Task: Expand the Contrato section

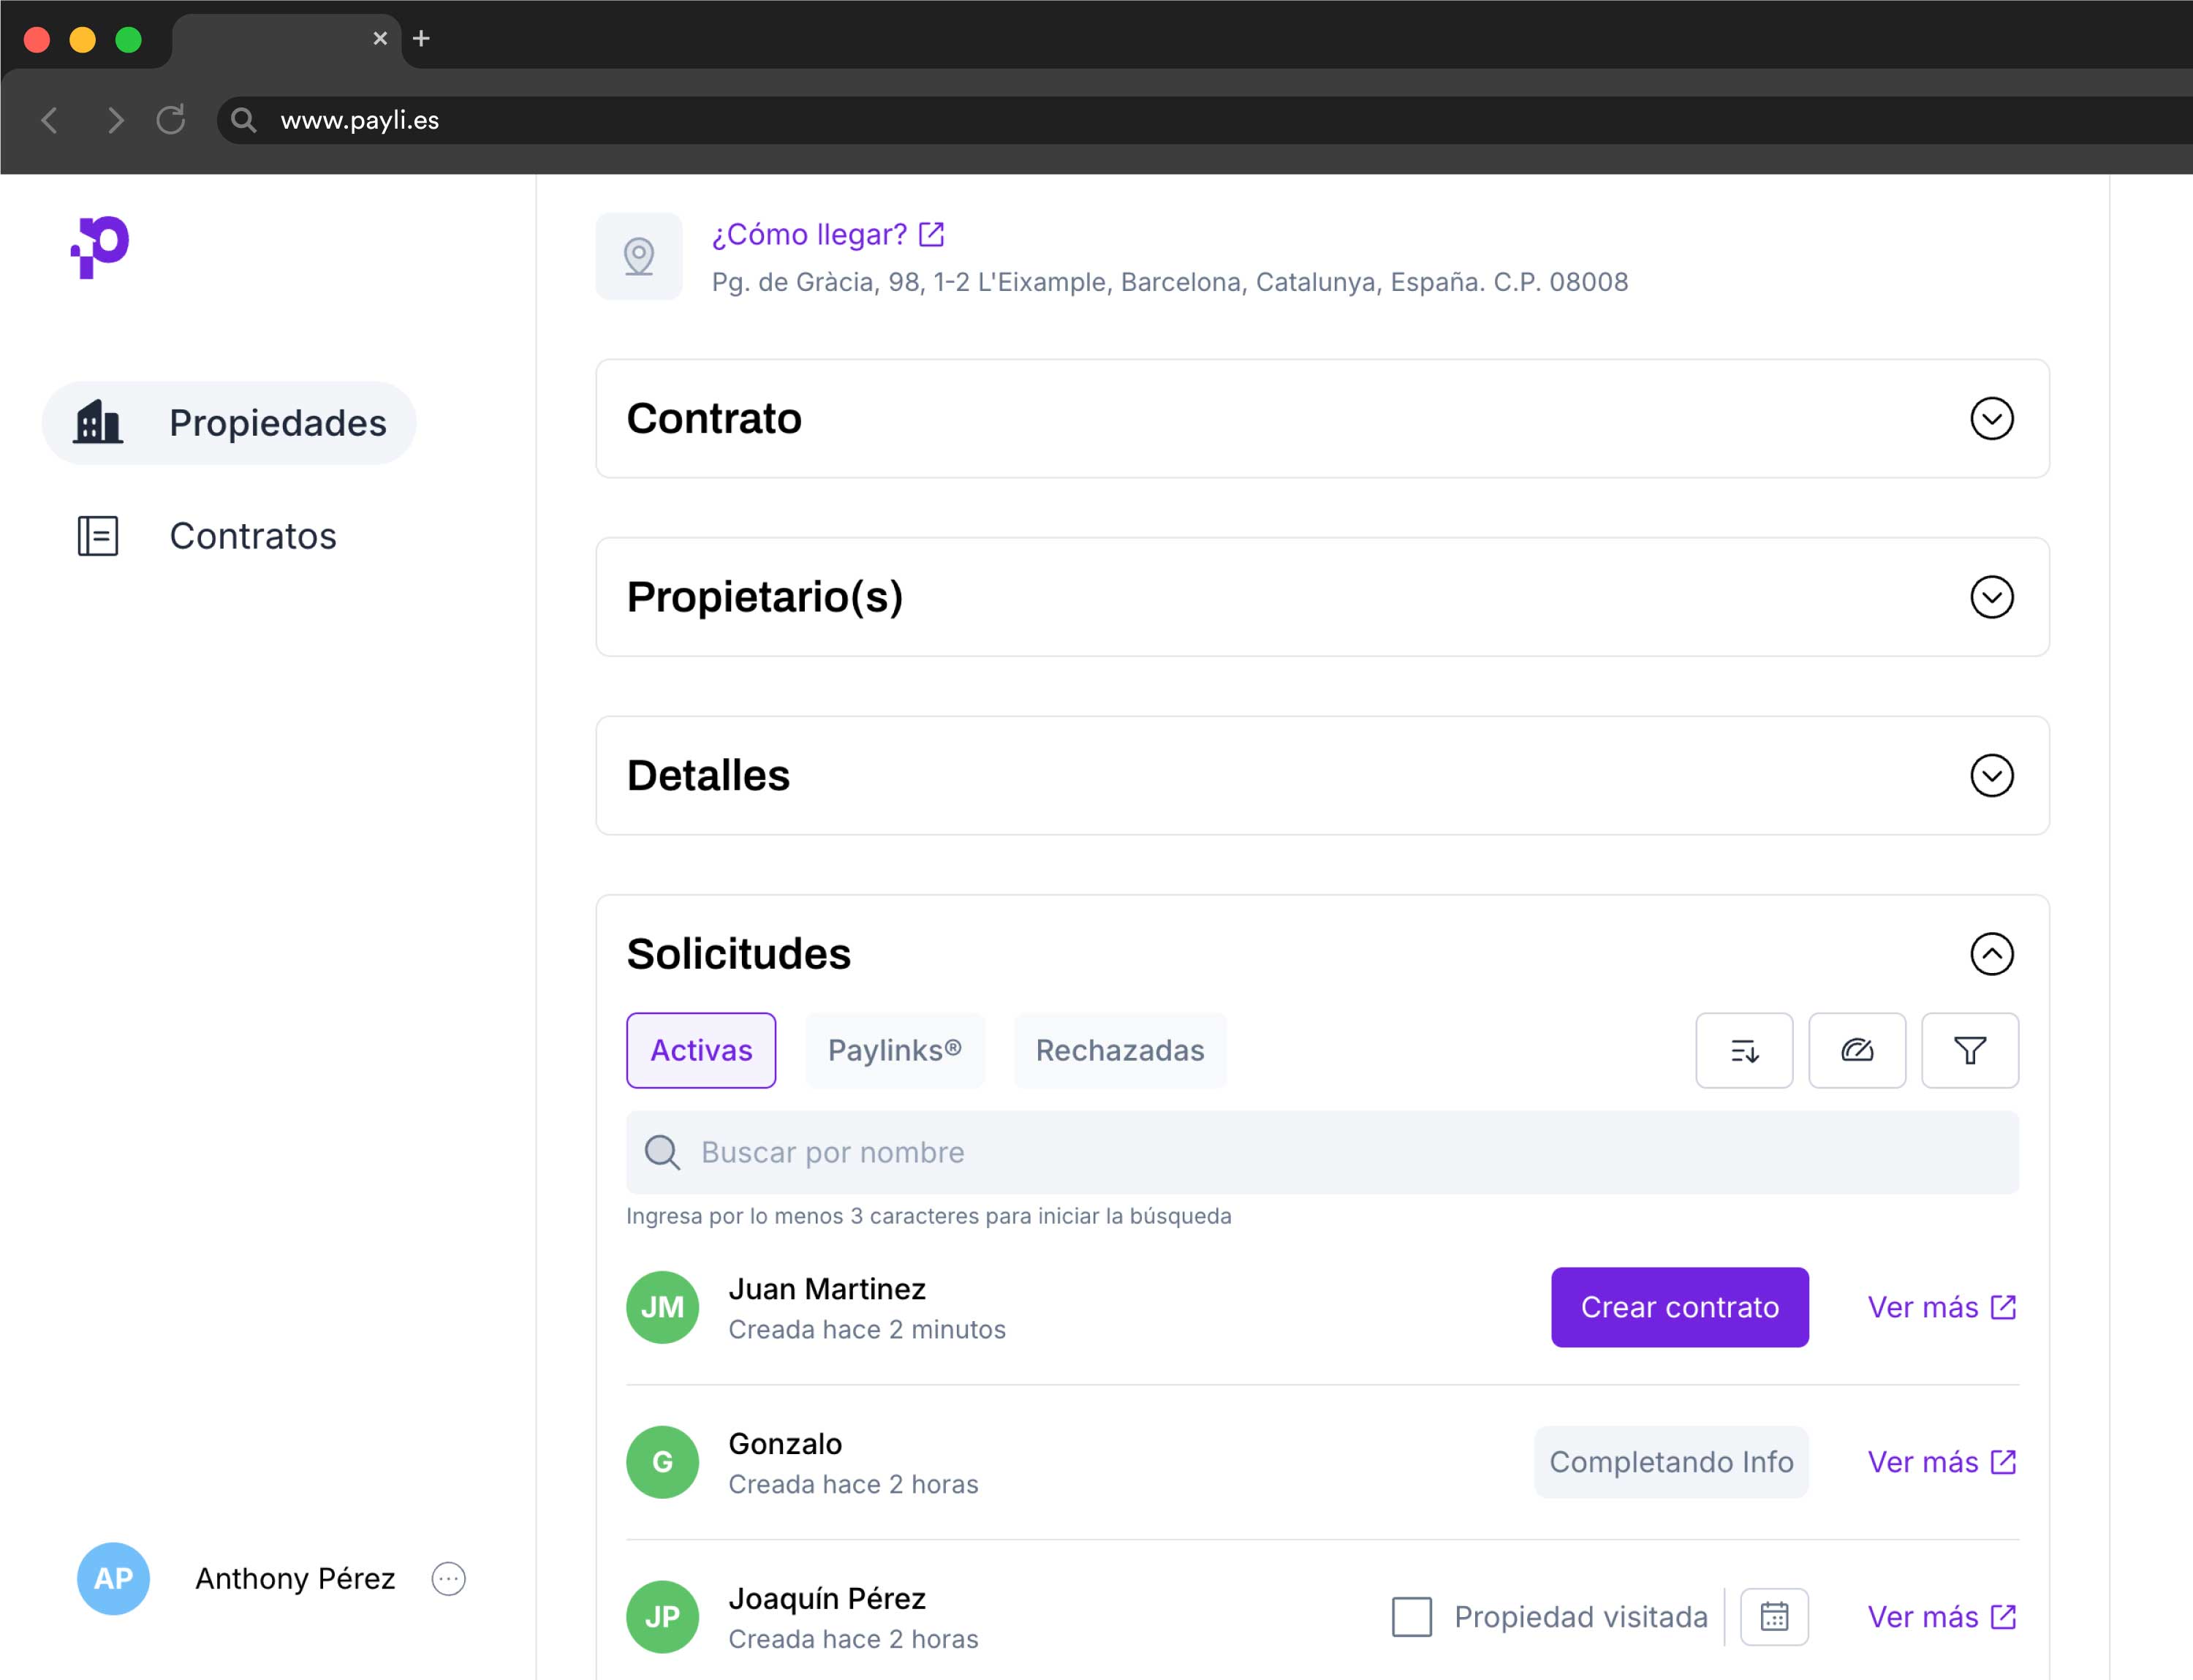Action: 1990,418
